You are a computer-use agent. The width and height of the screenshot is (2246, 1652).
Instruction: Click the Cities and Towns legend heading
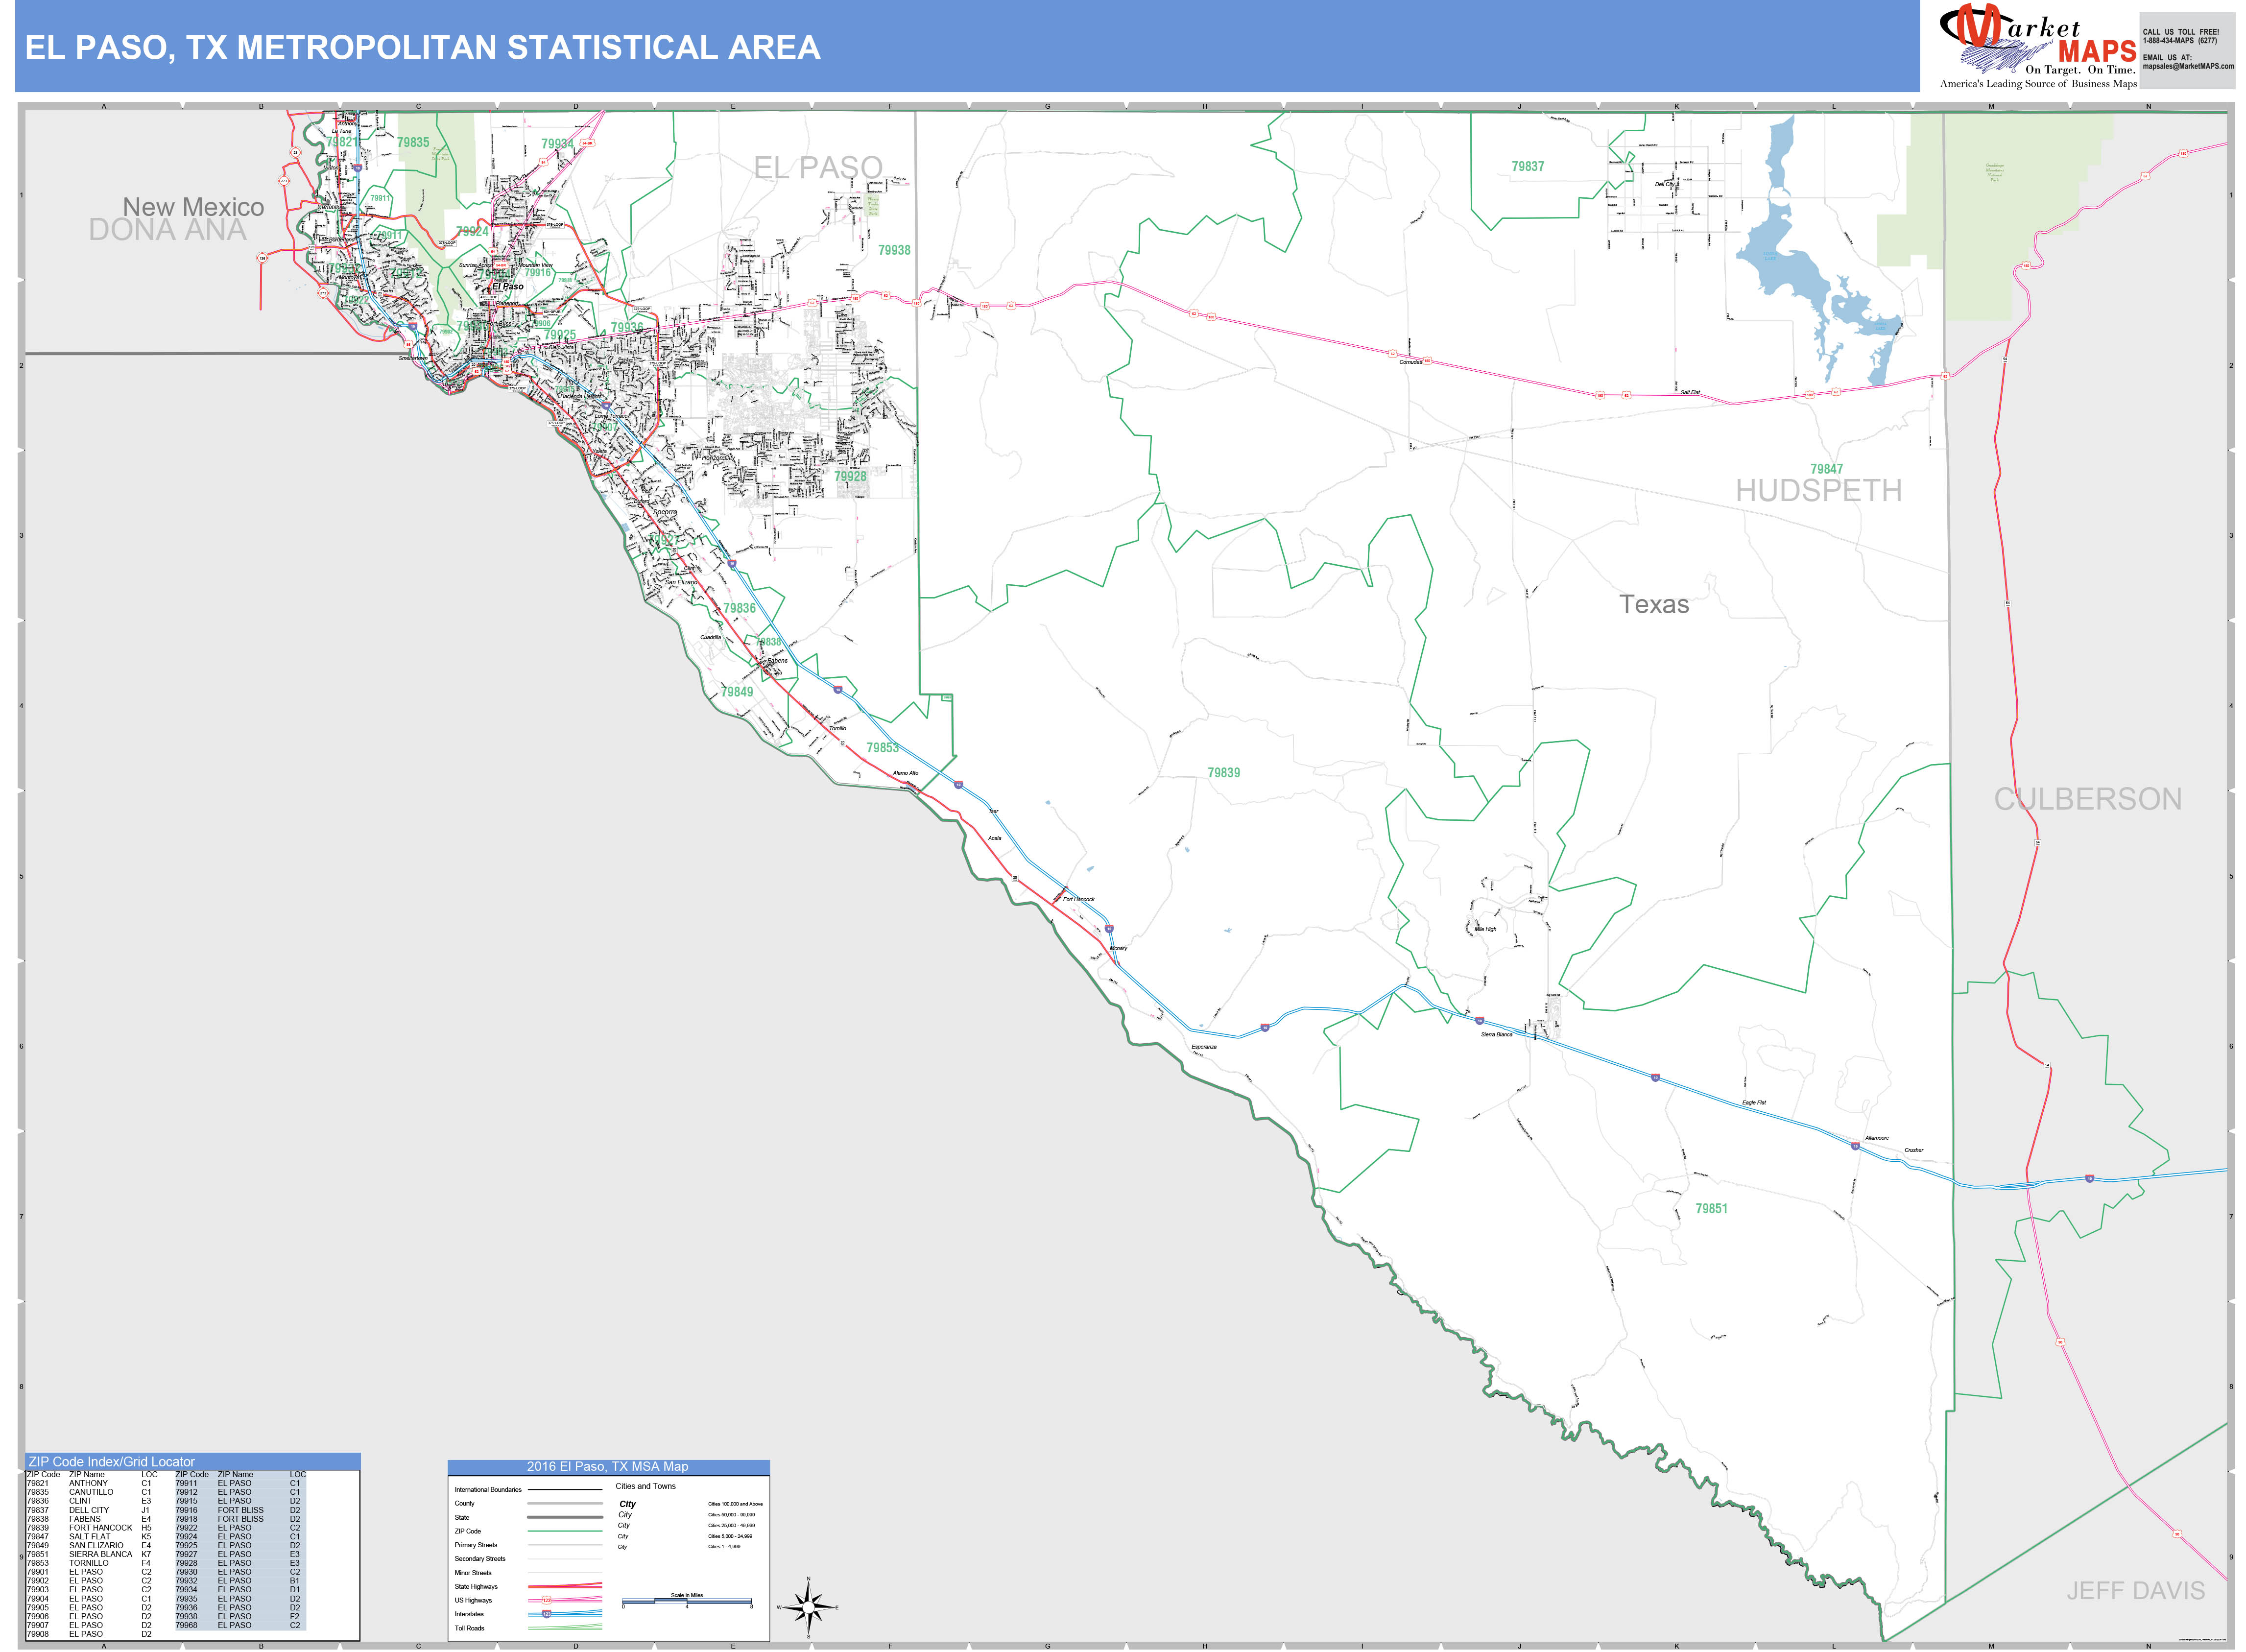tap(645, 1486)
